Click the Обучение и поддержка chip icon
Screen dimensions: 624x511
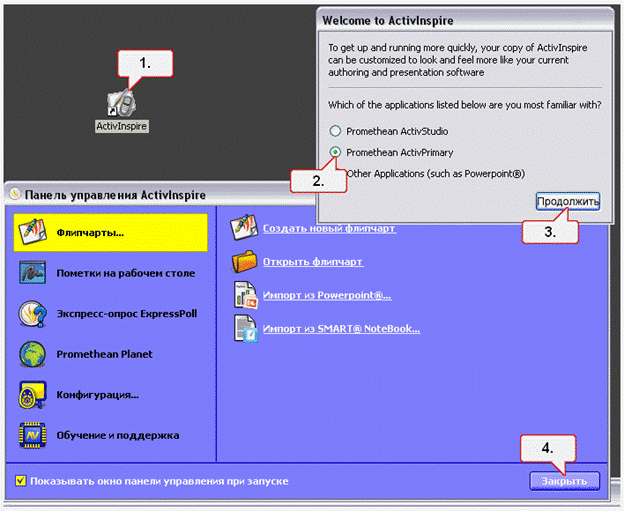[32, 435]
